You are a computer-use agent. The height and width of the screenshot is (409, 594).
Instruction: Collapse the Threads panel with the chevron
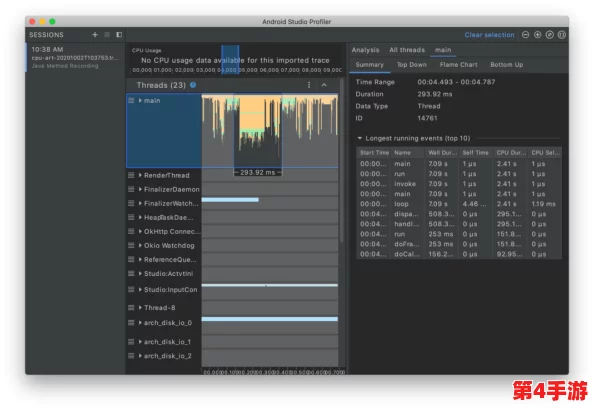click(324, 85)
